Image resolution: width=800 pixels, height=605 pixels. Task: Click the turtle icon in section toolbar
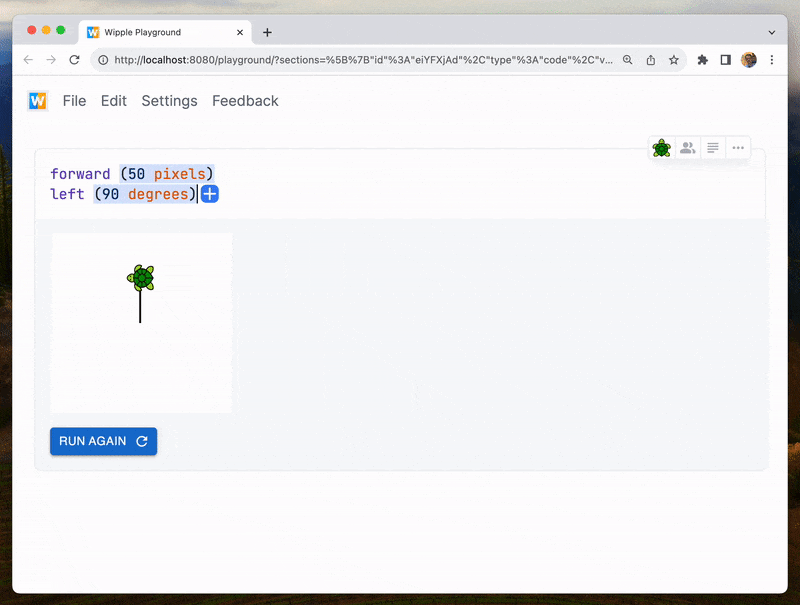662,148
